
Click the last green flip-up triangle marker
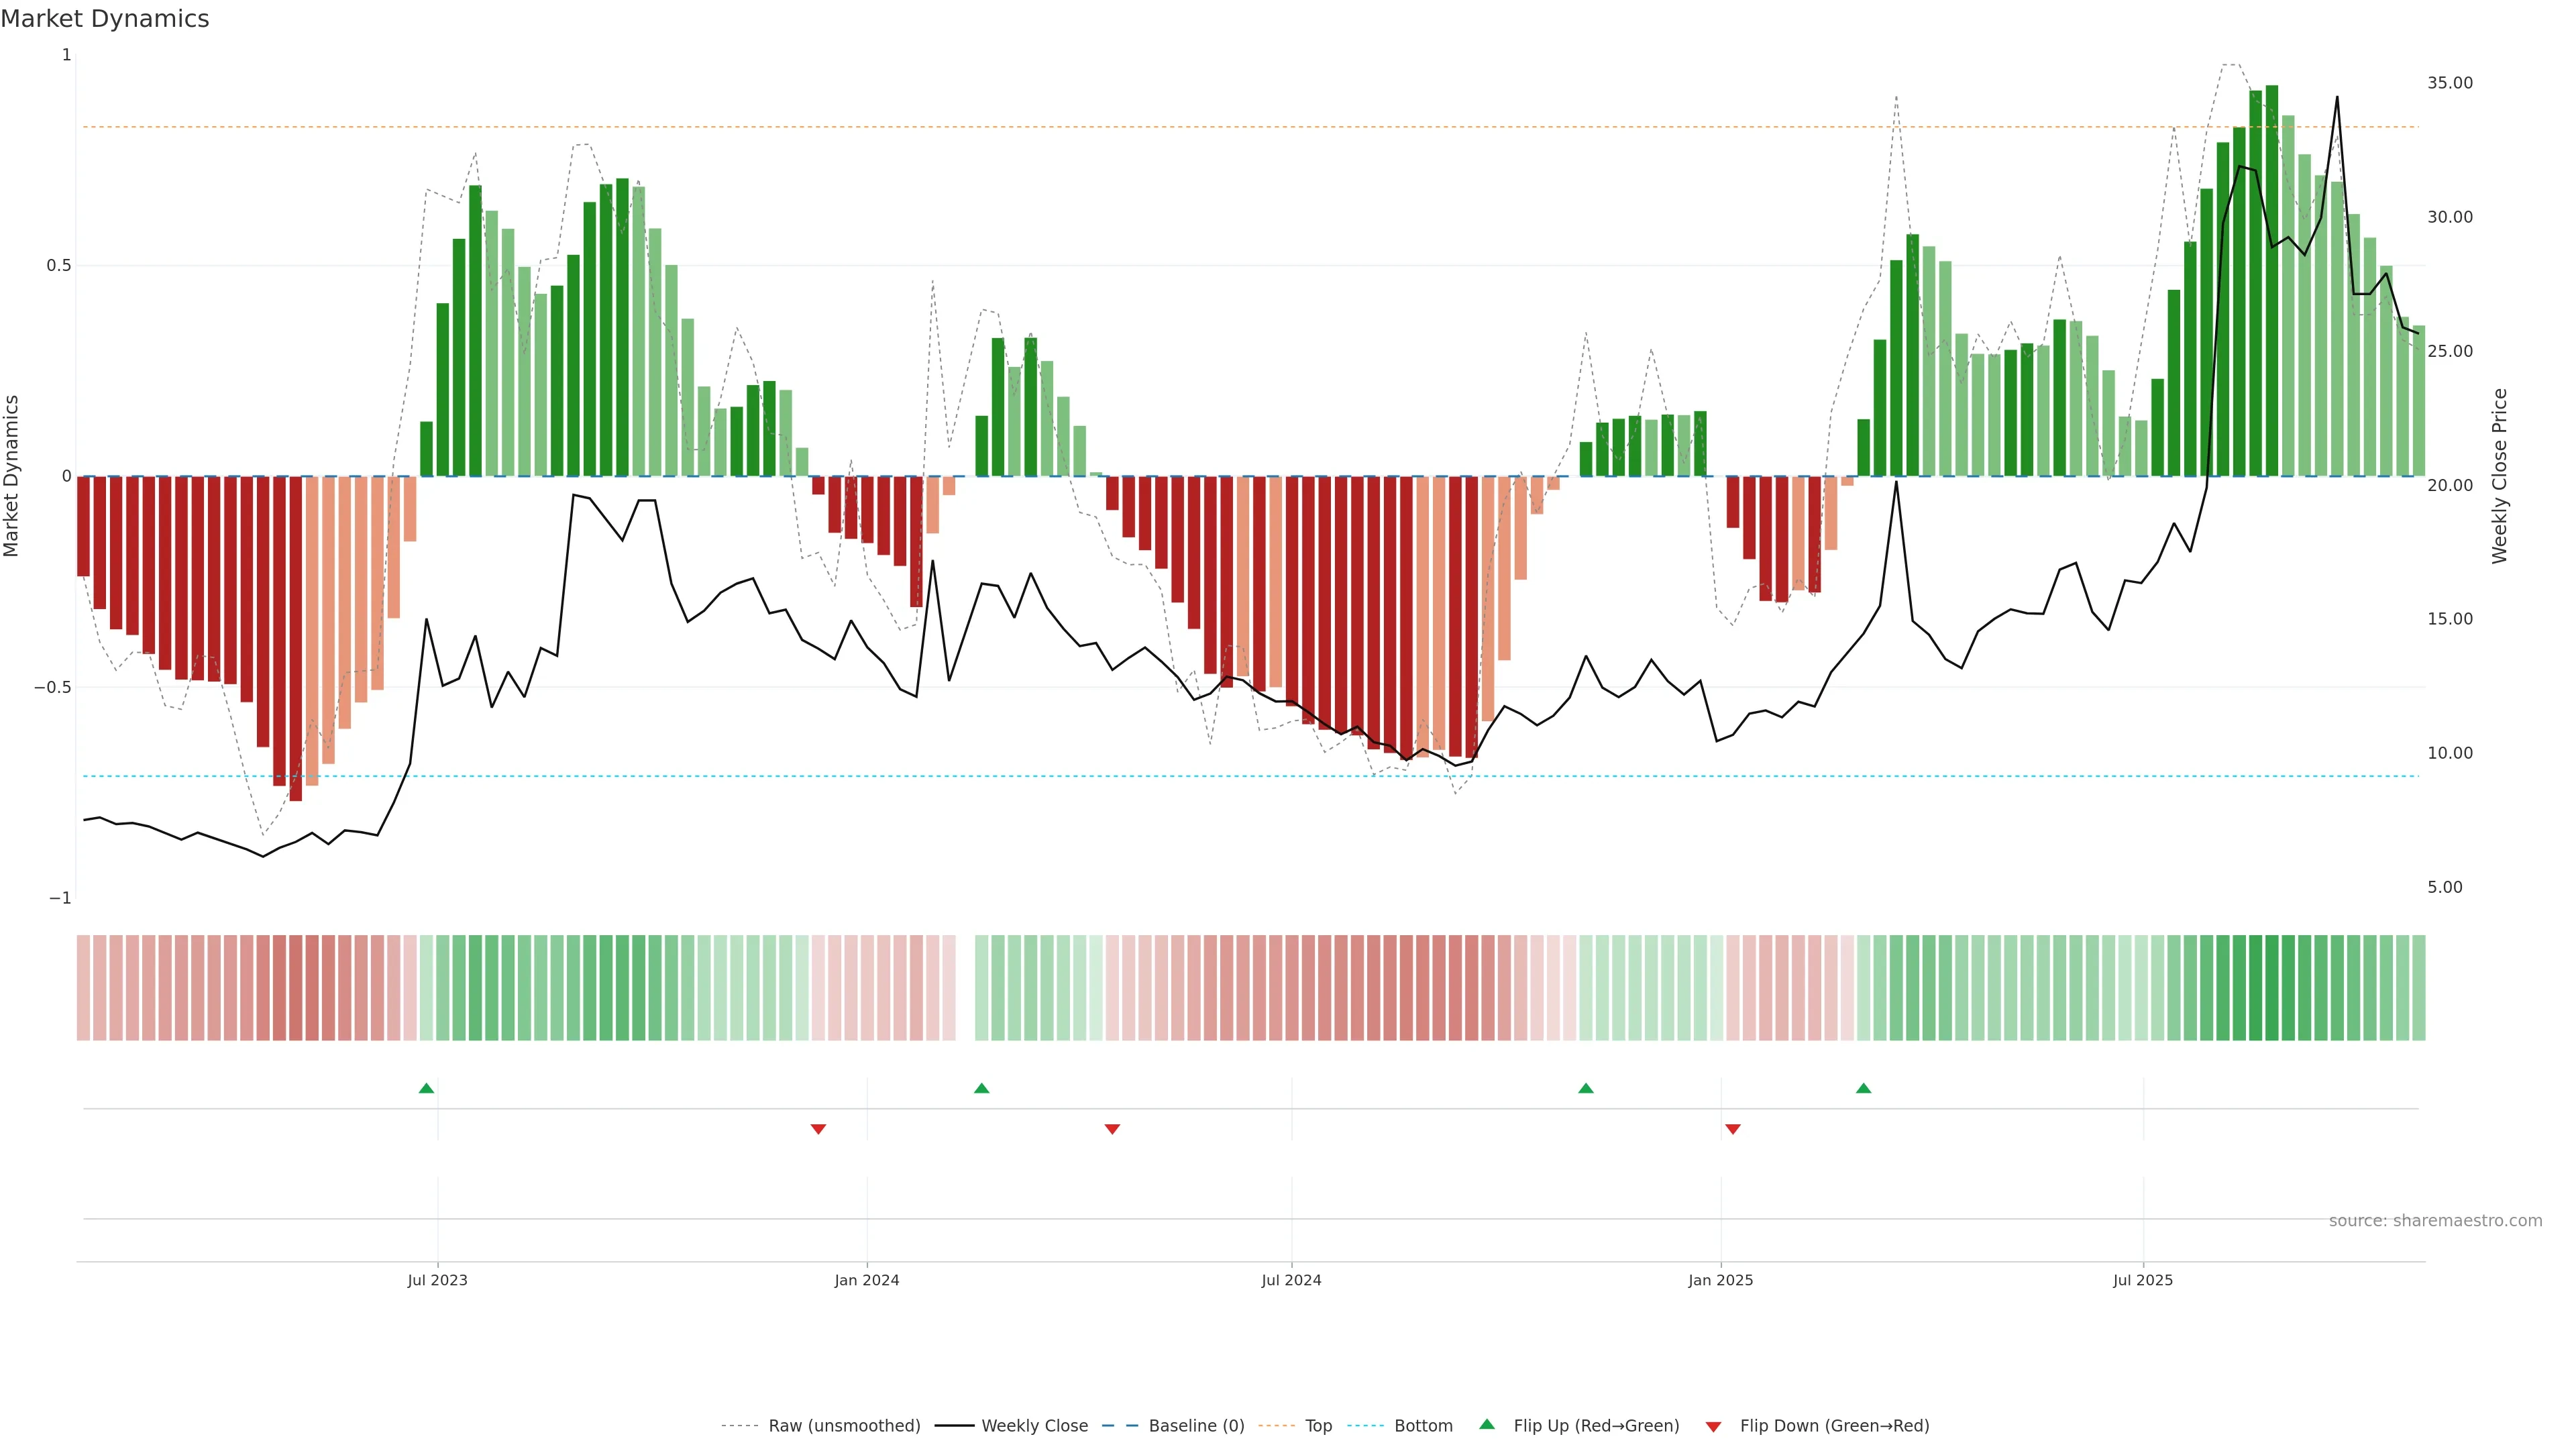pyautogui.click(x=1863, y=1088)
